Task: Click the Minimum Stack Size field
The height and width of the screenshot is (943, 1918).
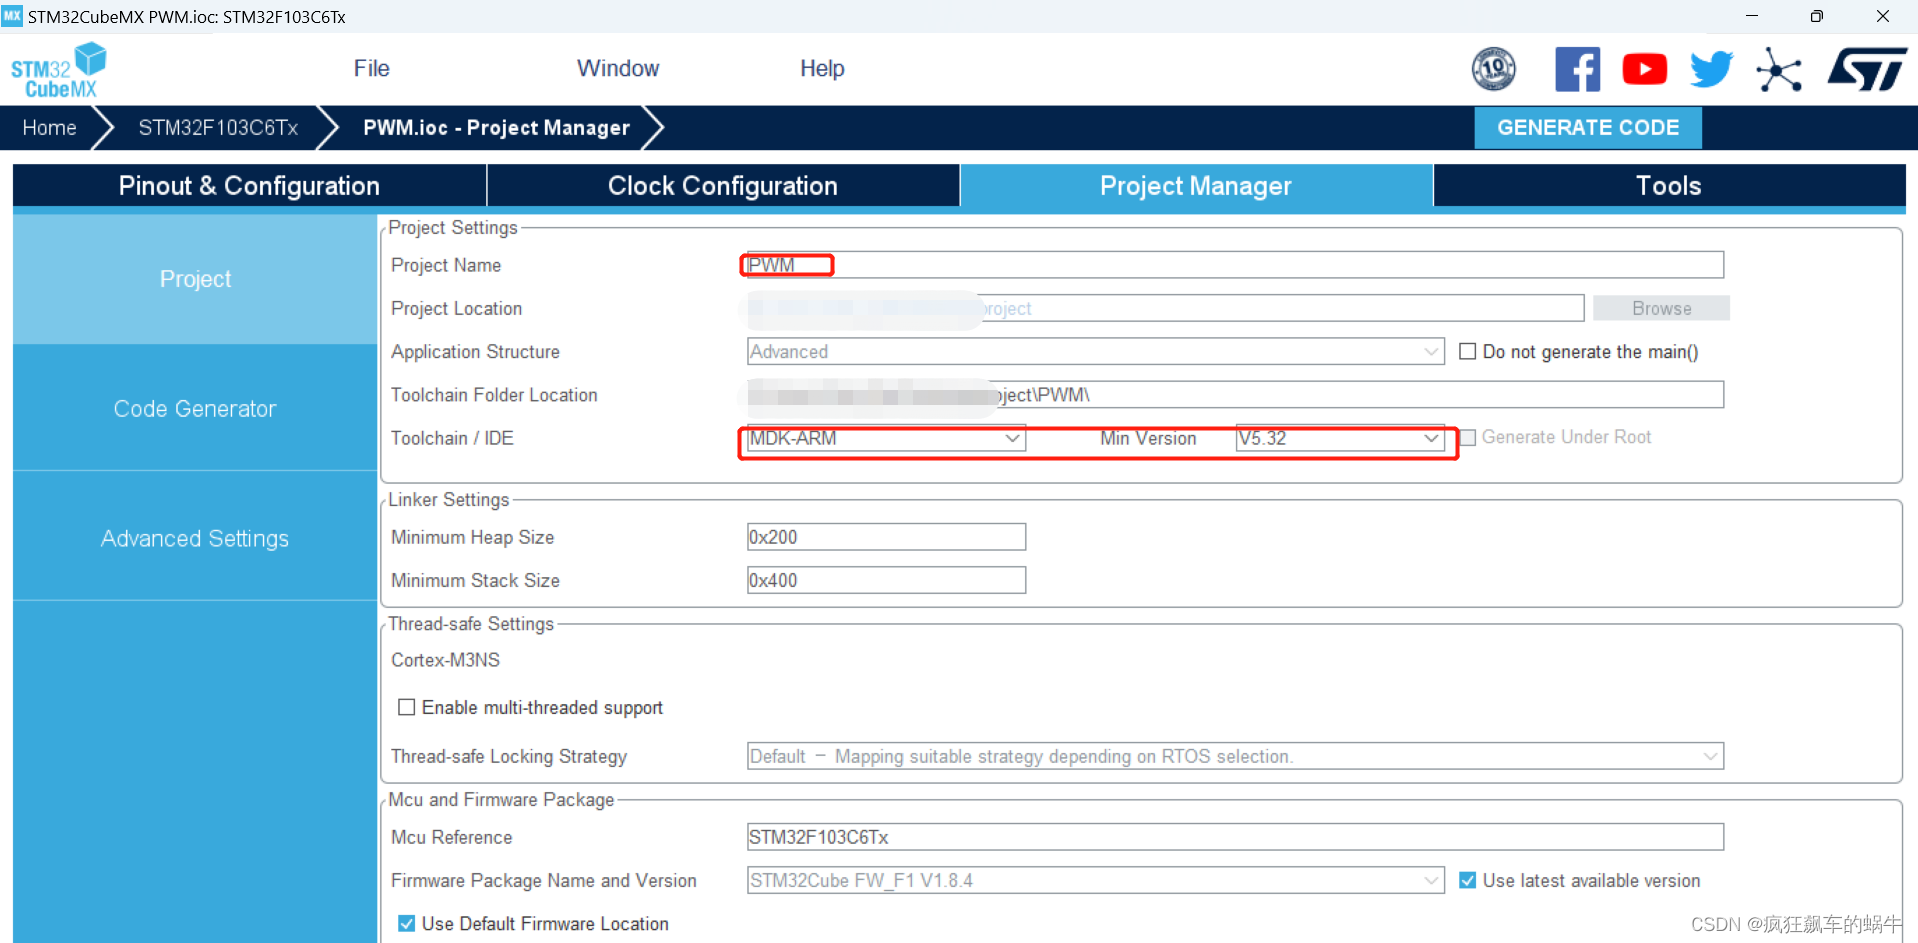Action: (886, 580)
